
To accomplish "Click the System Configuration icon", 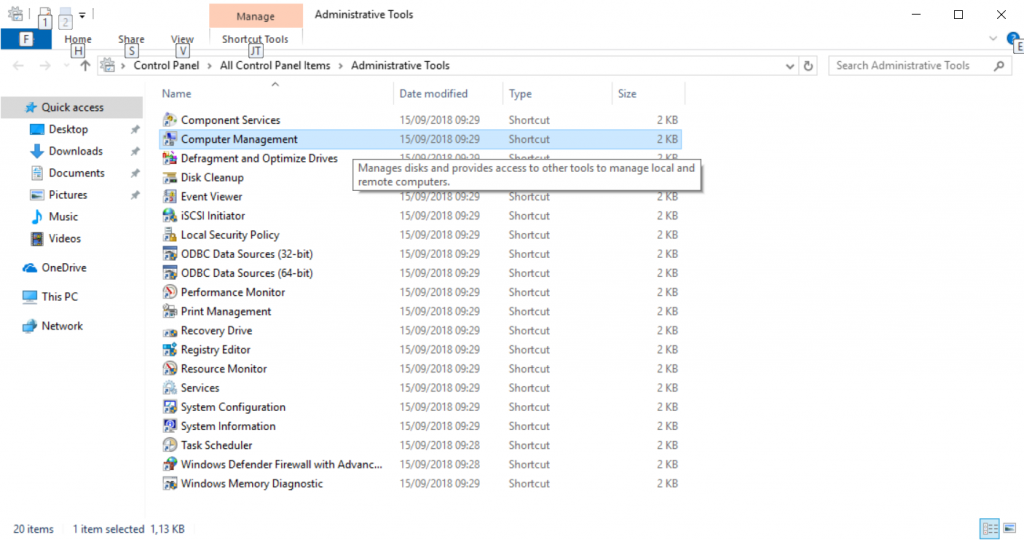I will (170, 407).
